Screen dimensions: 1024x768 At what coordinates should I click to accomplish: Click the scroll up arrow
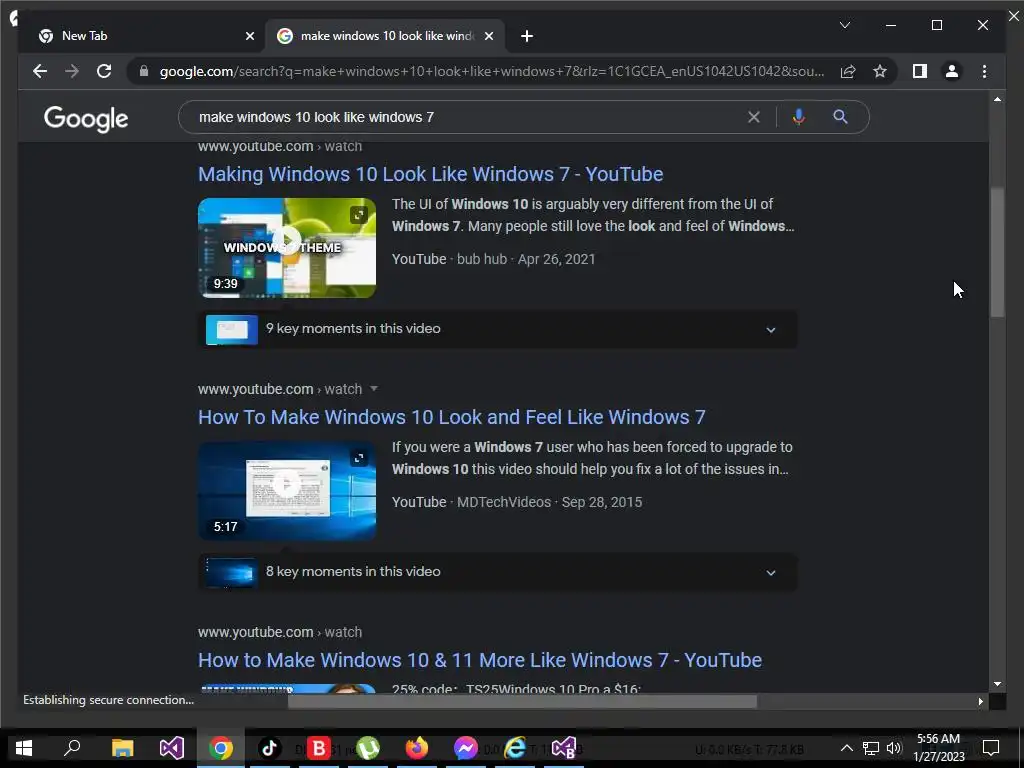click(x=997, y=99)
